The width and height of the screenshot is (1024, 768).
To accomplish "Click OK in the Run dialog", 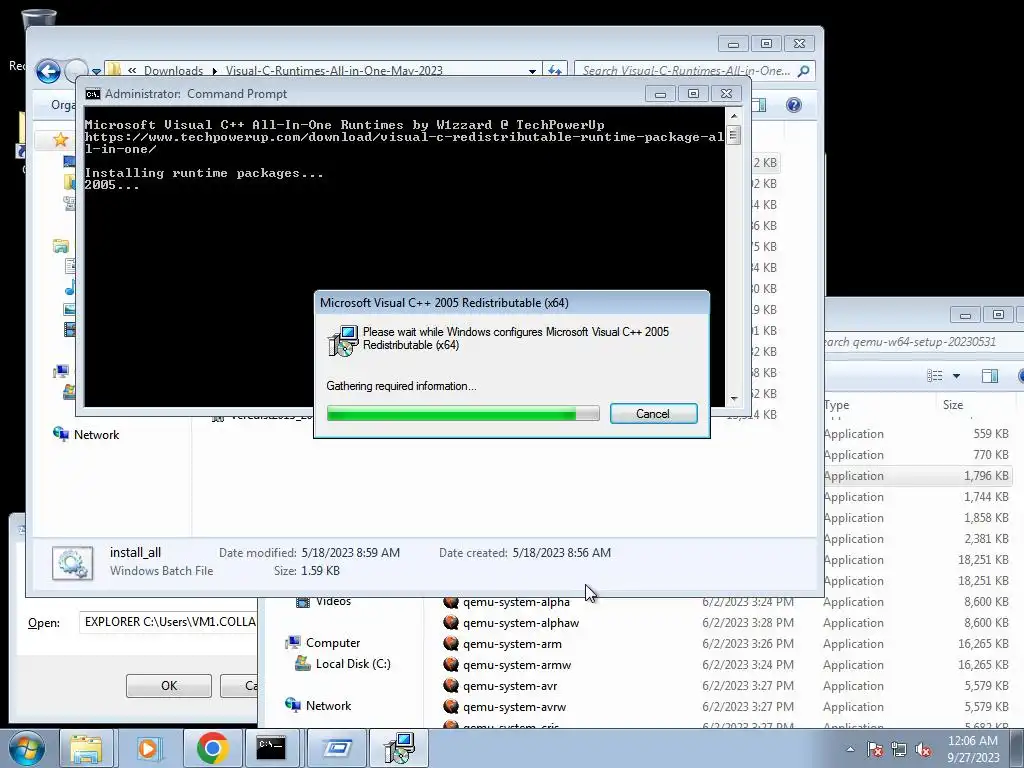I will pyautogui.click(x=168, y=686).
